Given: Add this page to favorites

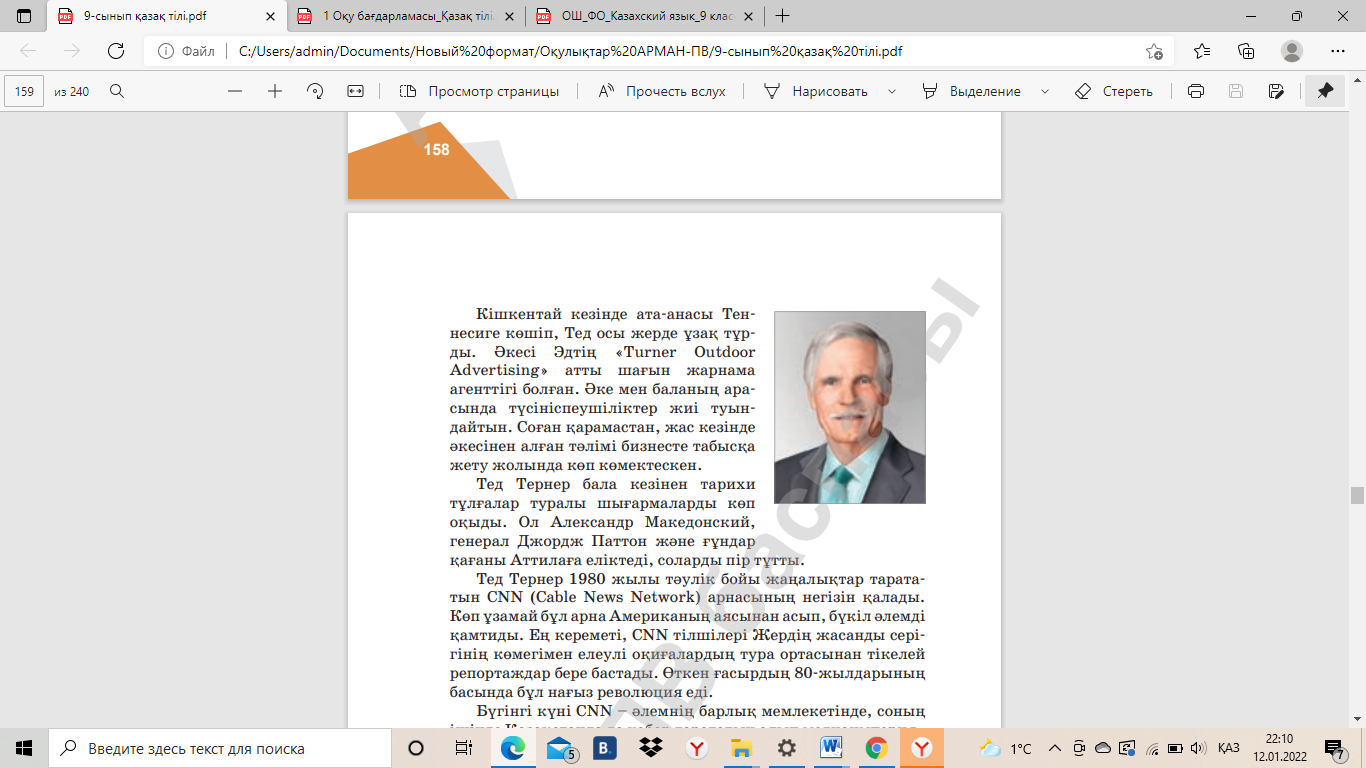Looking at the screenshot, I should (1154, 52).
